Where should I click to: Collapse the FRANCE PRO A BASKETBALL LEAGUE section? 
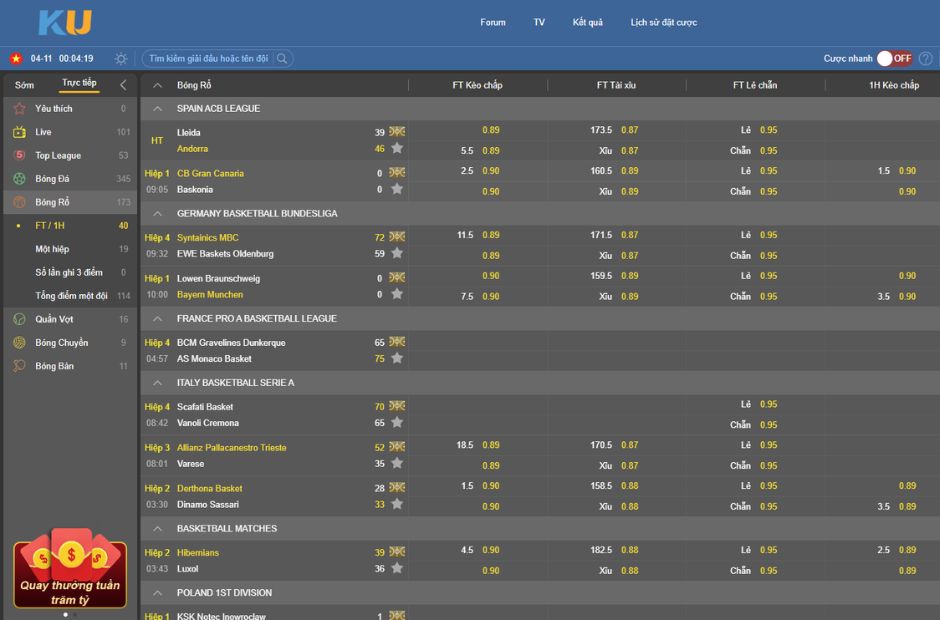(157, 318)
